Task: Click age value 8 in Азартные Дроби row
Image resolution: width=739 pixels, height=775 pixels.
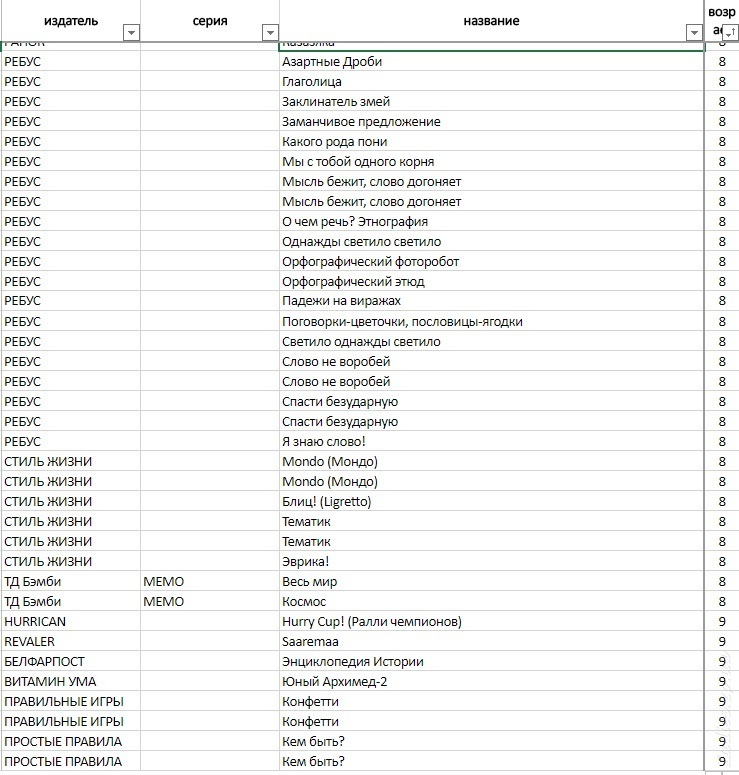Action: click(722, 62)
